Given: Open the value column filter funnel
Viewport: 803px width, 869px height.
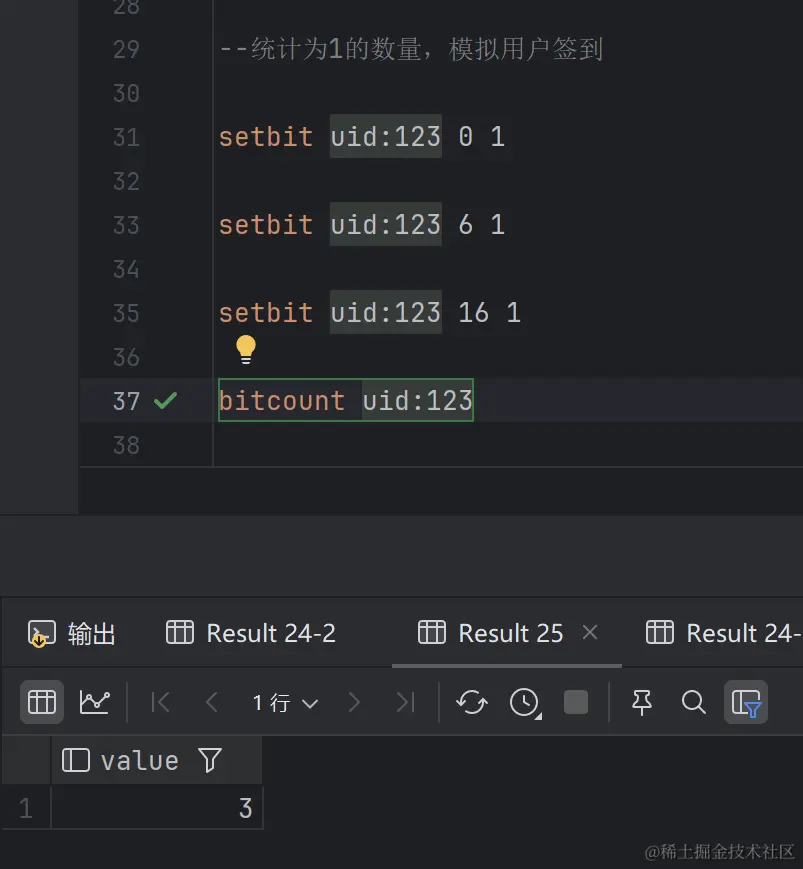Looking at the screenshot, I should point(210,760).
